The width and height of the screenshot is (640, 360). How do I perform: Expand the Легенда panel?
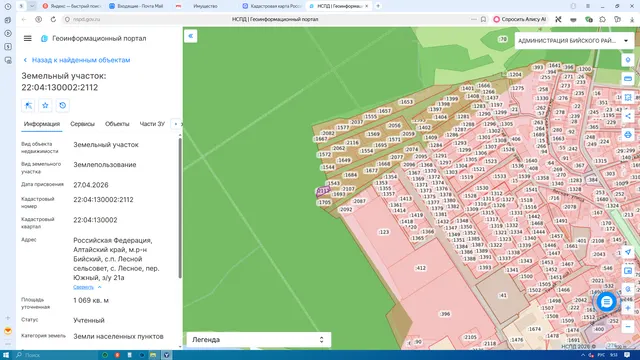[258, 340]
